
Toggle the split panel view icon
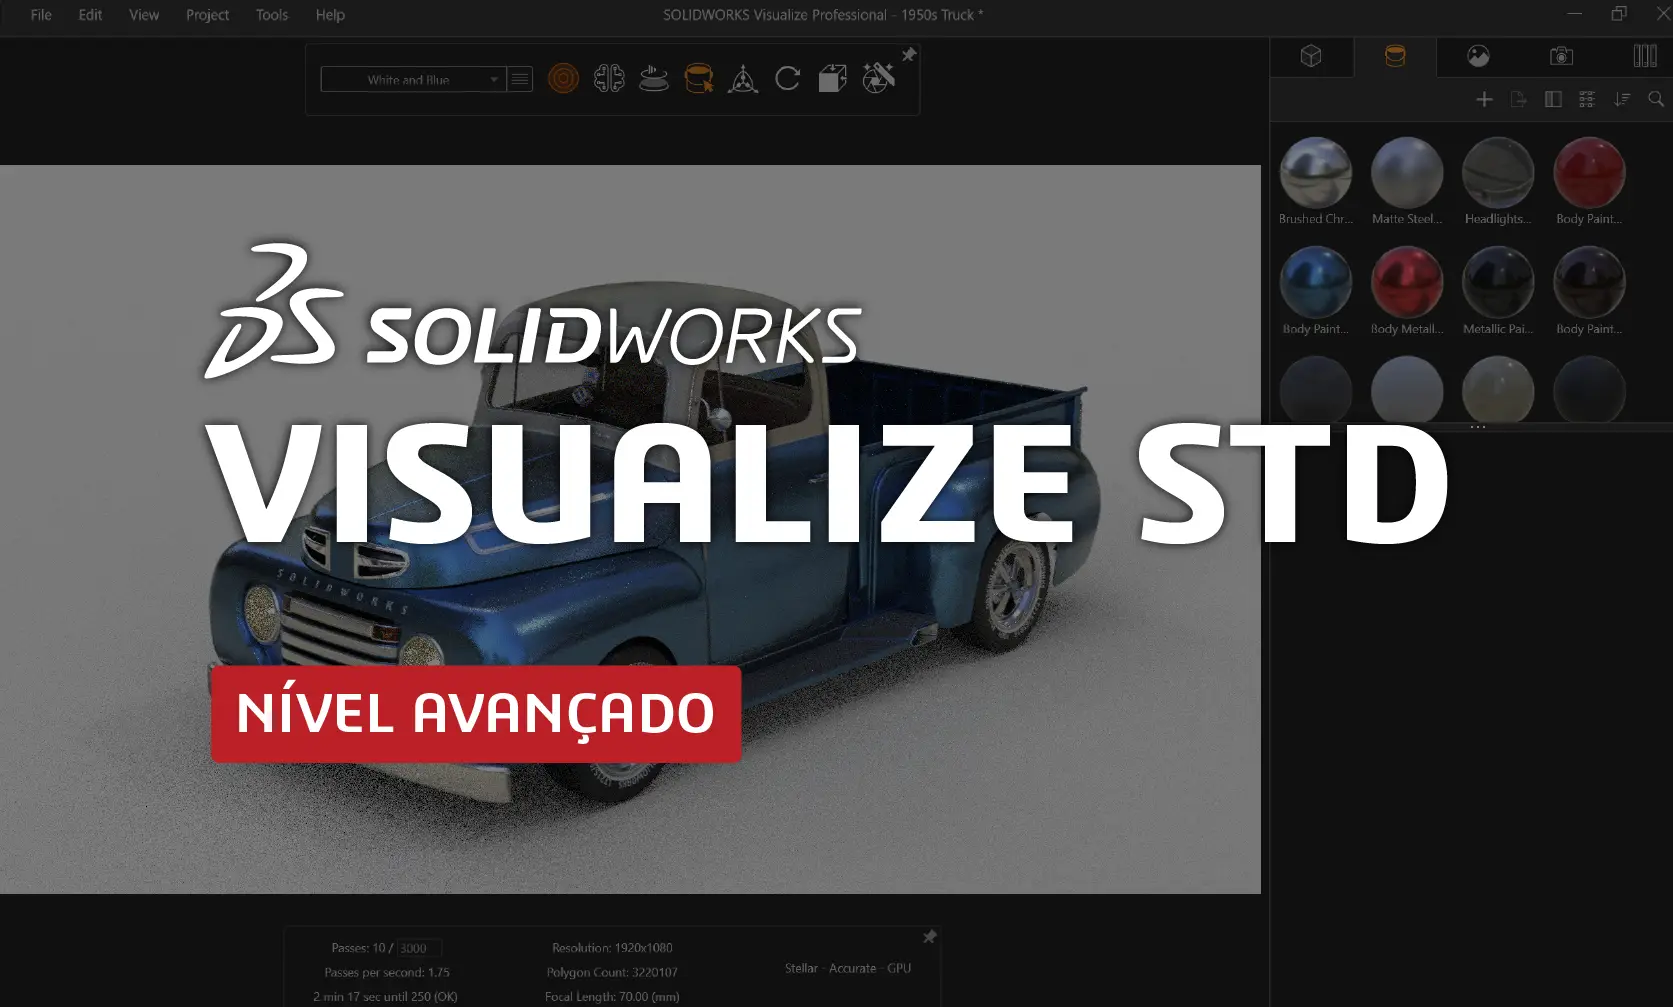tap(1553, 99)
